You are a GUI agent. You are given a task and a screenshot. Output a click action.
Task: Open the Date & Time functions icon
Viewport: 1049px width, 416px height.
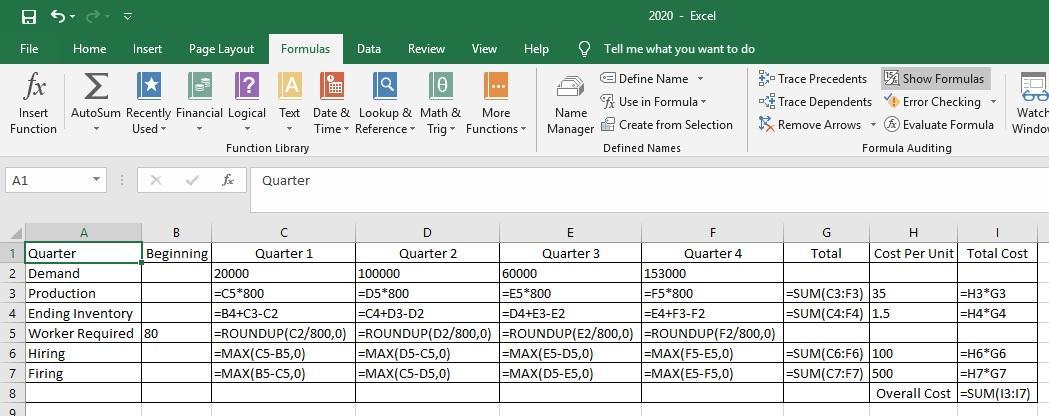click(332, 86)
